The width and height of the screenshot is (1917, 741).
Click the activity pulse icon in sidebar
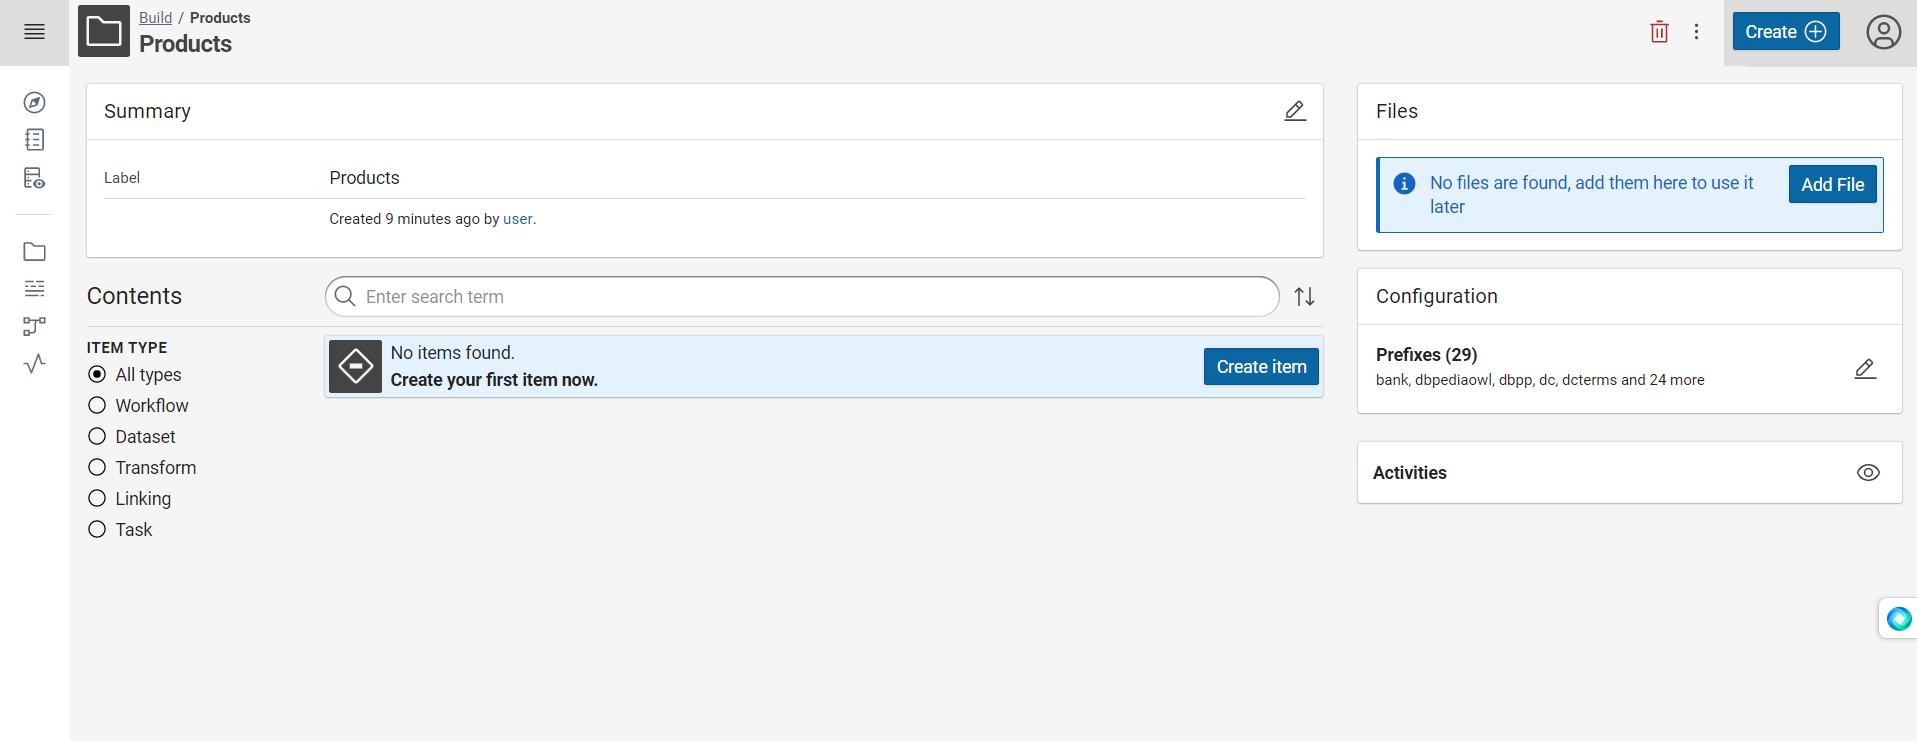point(34,364)
